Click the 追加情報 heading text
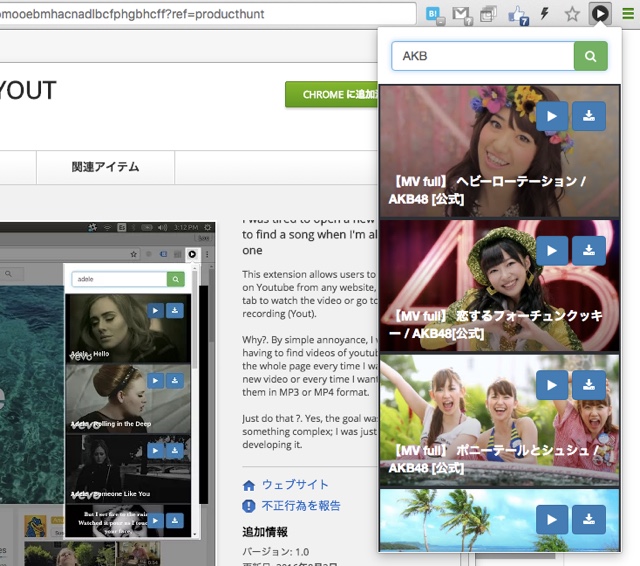 (x=265, y=532)
